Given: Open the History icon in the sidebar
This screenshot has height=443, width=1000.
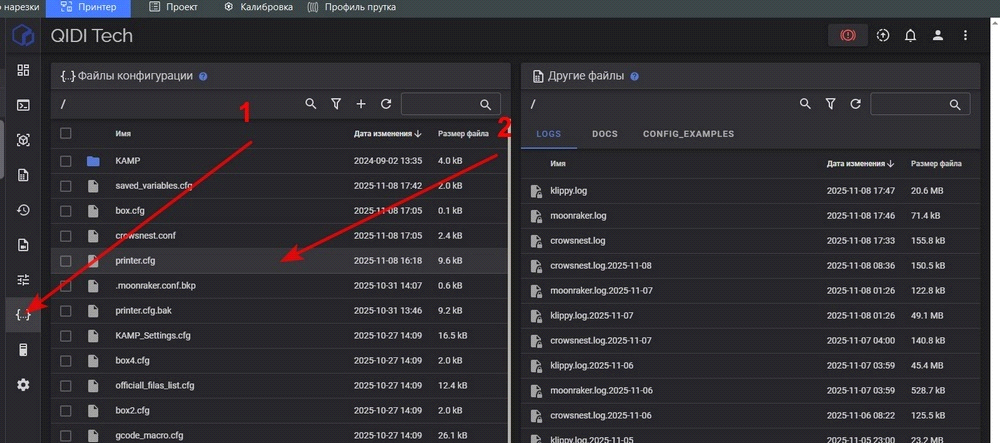Looking at the screenshot, I should point(23,210).
